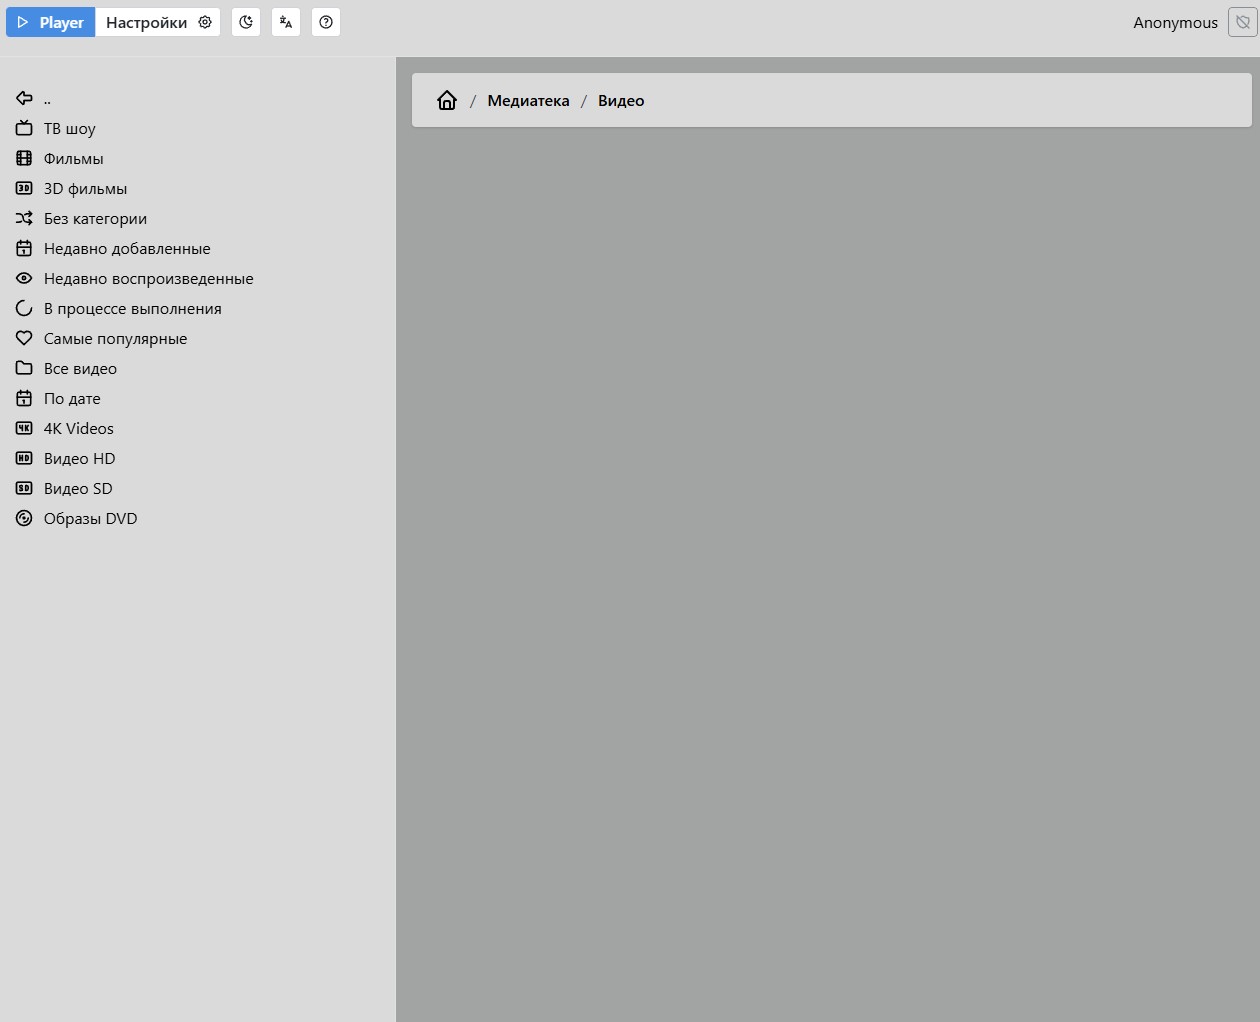Click the heart icon for Самые популярные
The height and width of the screenshot is (1022, 1260).
coord(24,338)
